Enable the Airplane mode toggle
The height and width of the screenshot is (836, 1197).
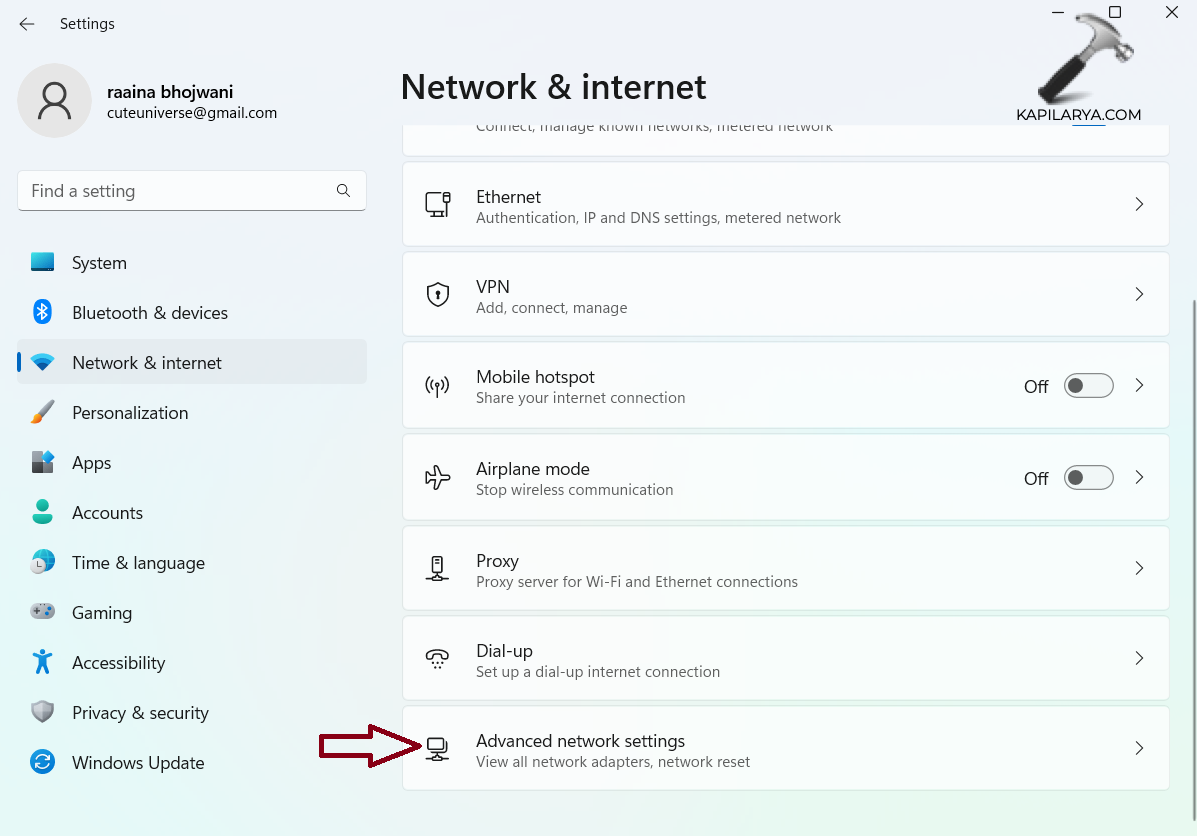tap(1088, 478)
